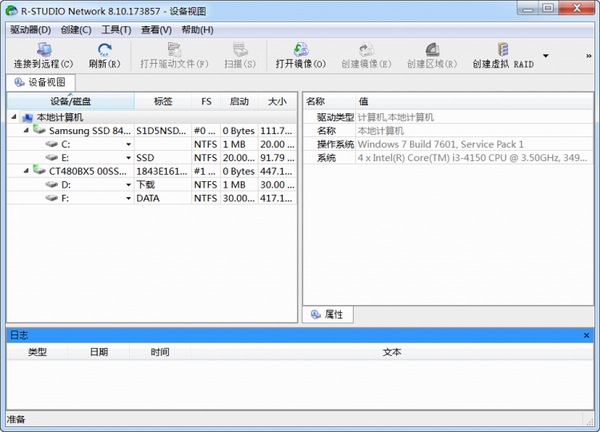This screenshot has width=600, height=432.
Task: Open the 帮助(H) menu
Action: (x=197, y=30)
